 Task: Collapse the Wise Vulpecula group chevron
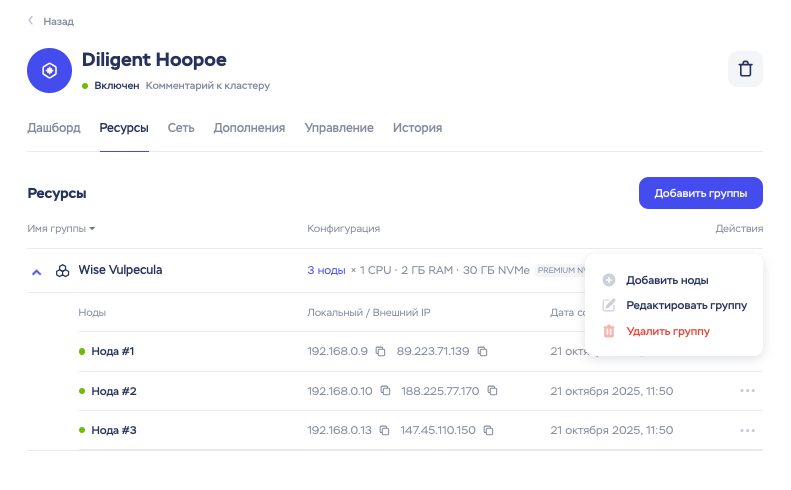[36, 271]
